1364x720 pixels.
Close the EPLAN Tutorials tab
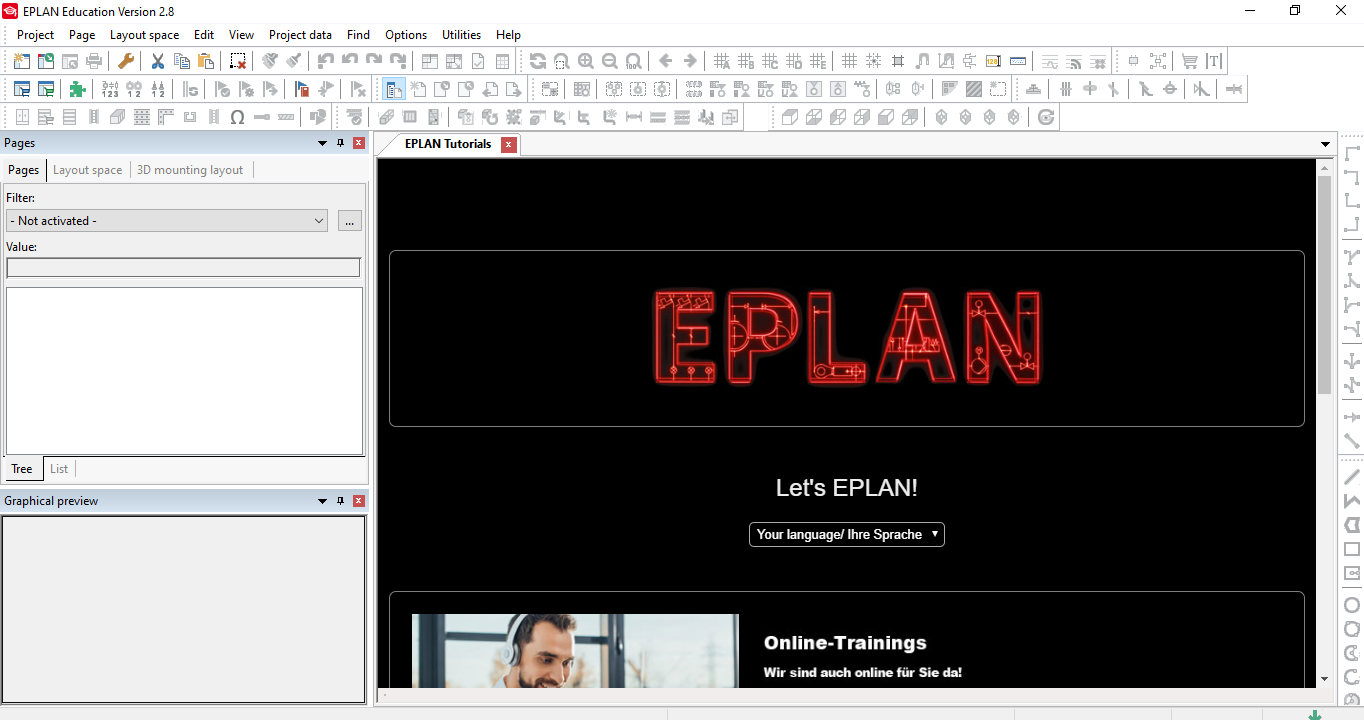(x=509, y=145)
